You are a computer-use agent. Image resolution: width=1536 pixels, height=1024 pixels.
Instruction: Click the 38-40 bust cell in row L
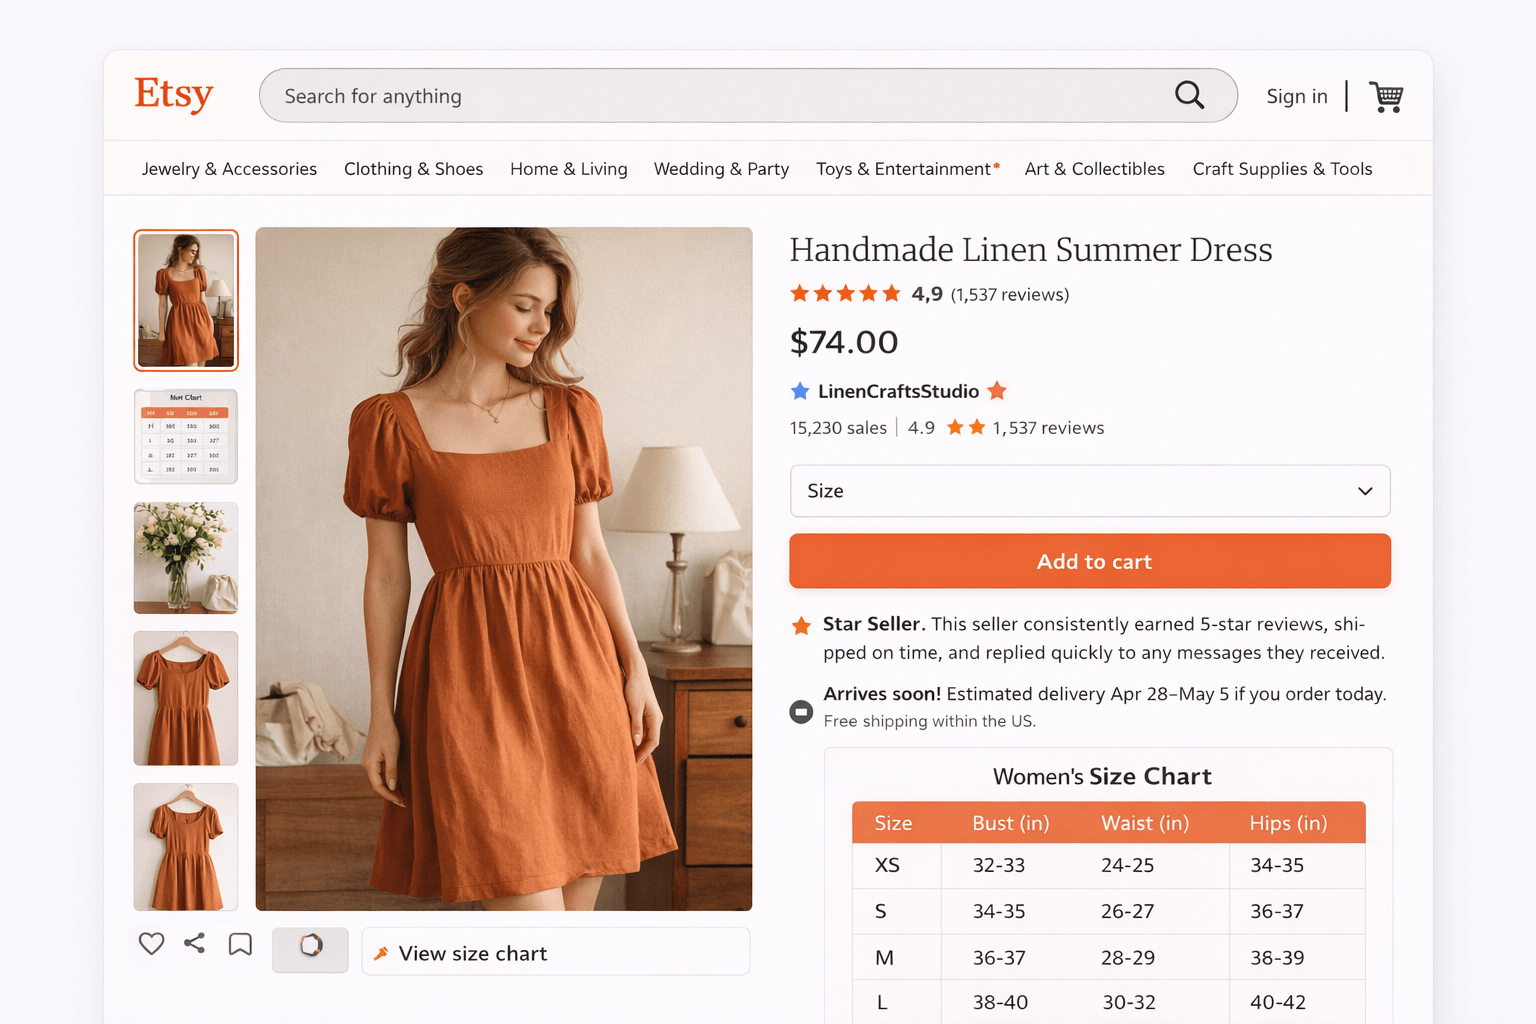click(1000, 1002)
